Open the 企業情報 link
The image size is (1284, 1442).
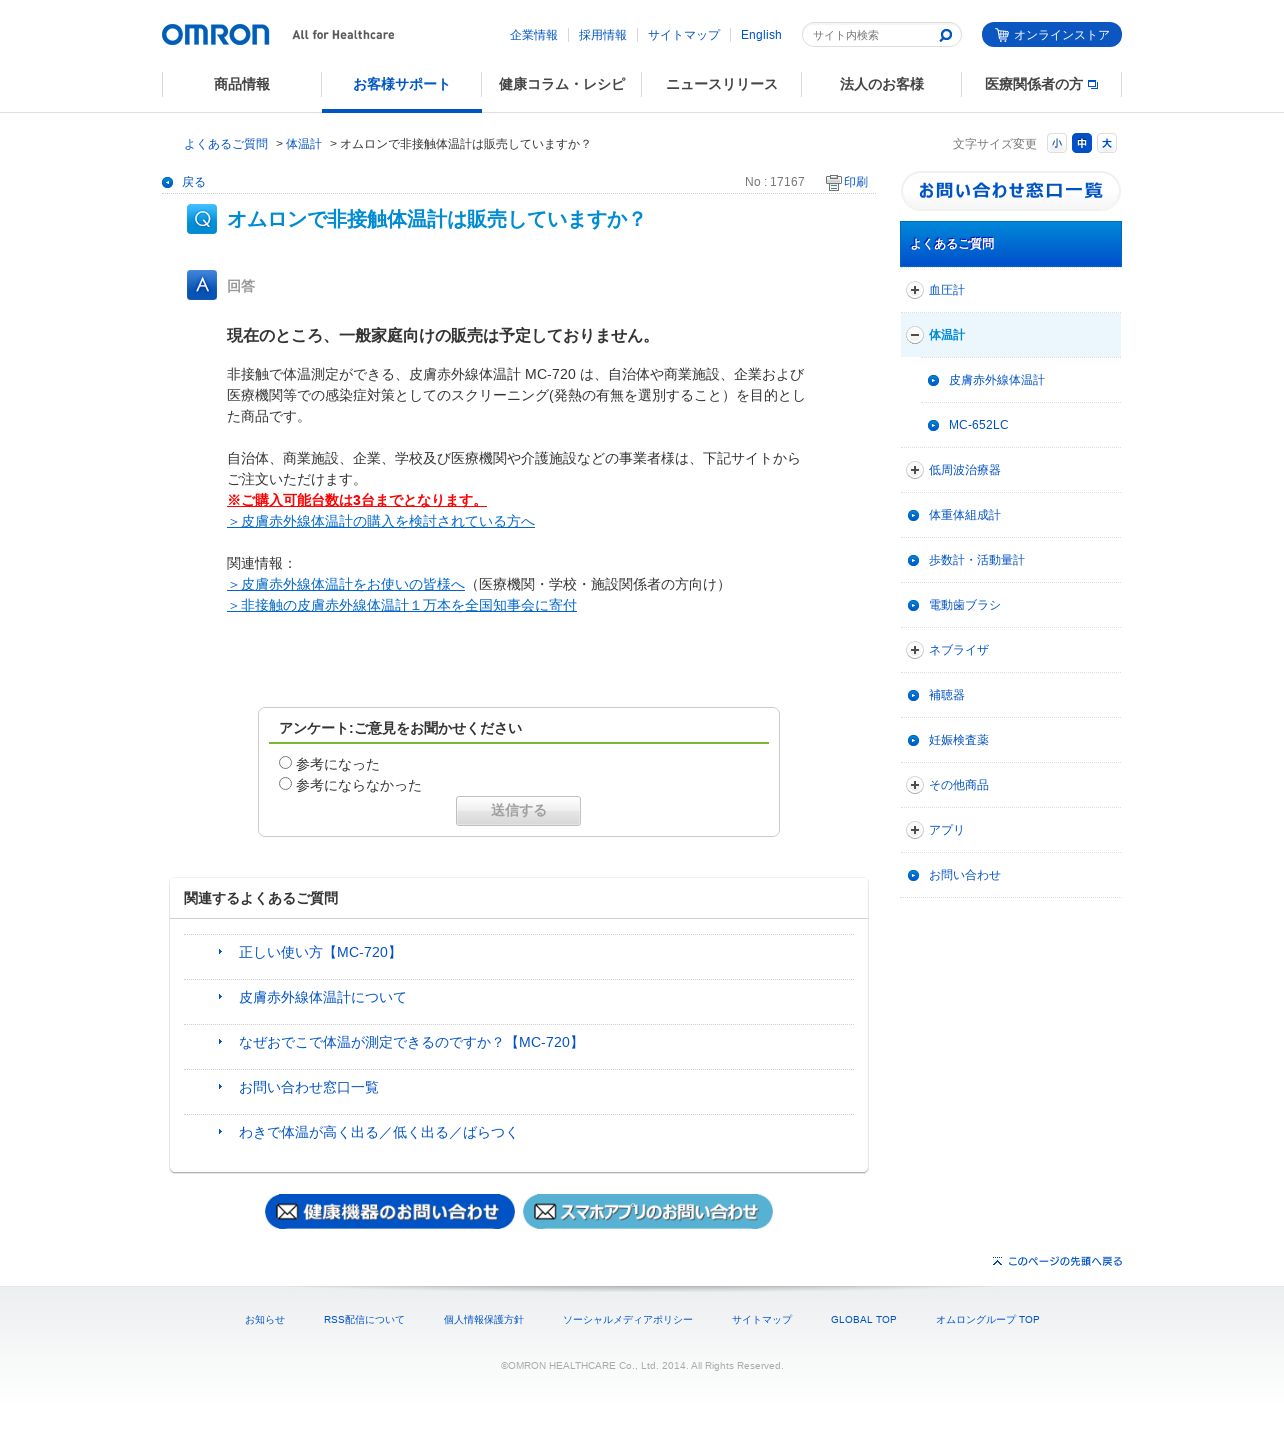pos(534,35)
